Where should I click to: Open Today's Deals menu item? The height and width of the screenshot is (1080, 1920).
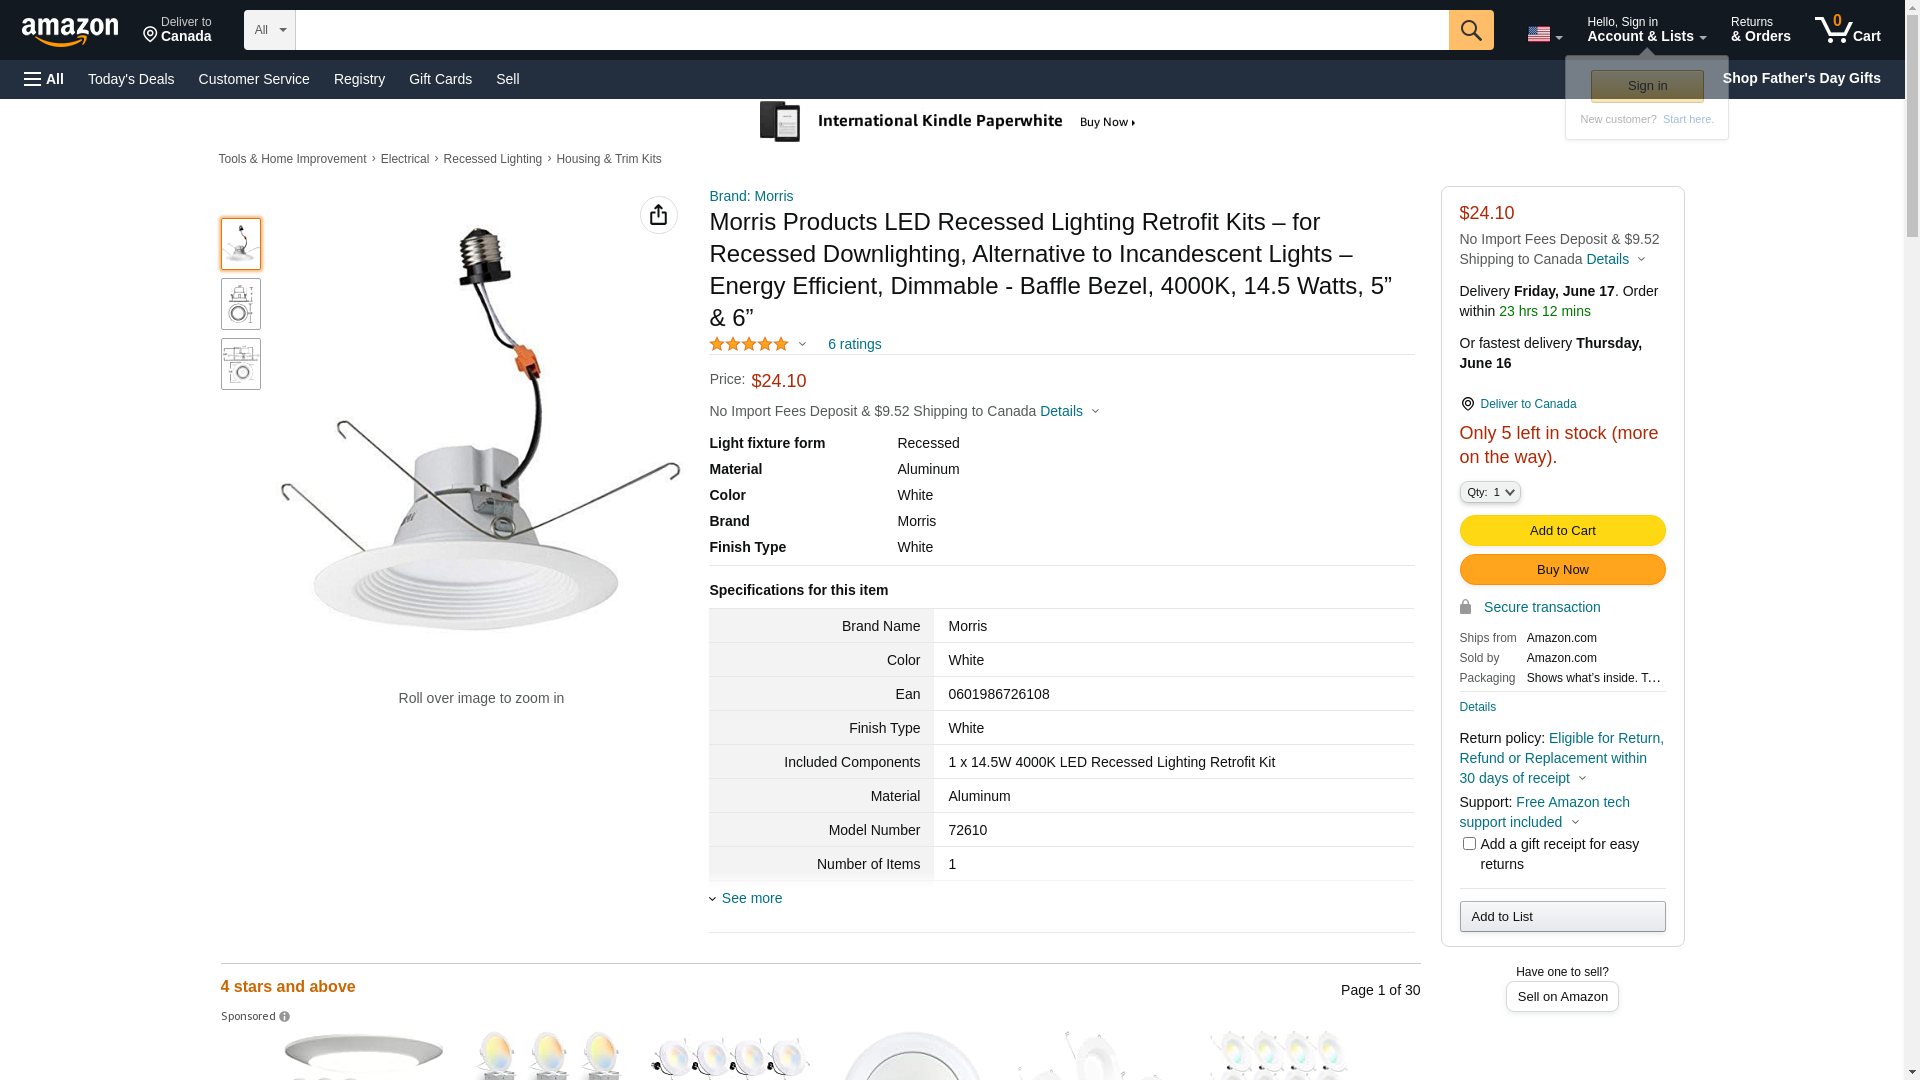pos(131,79)
